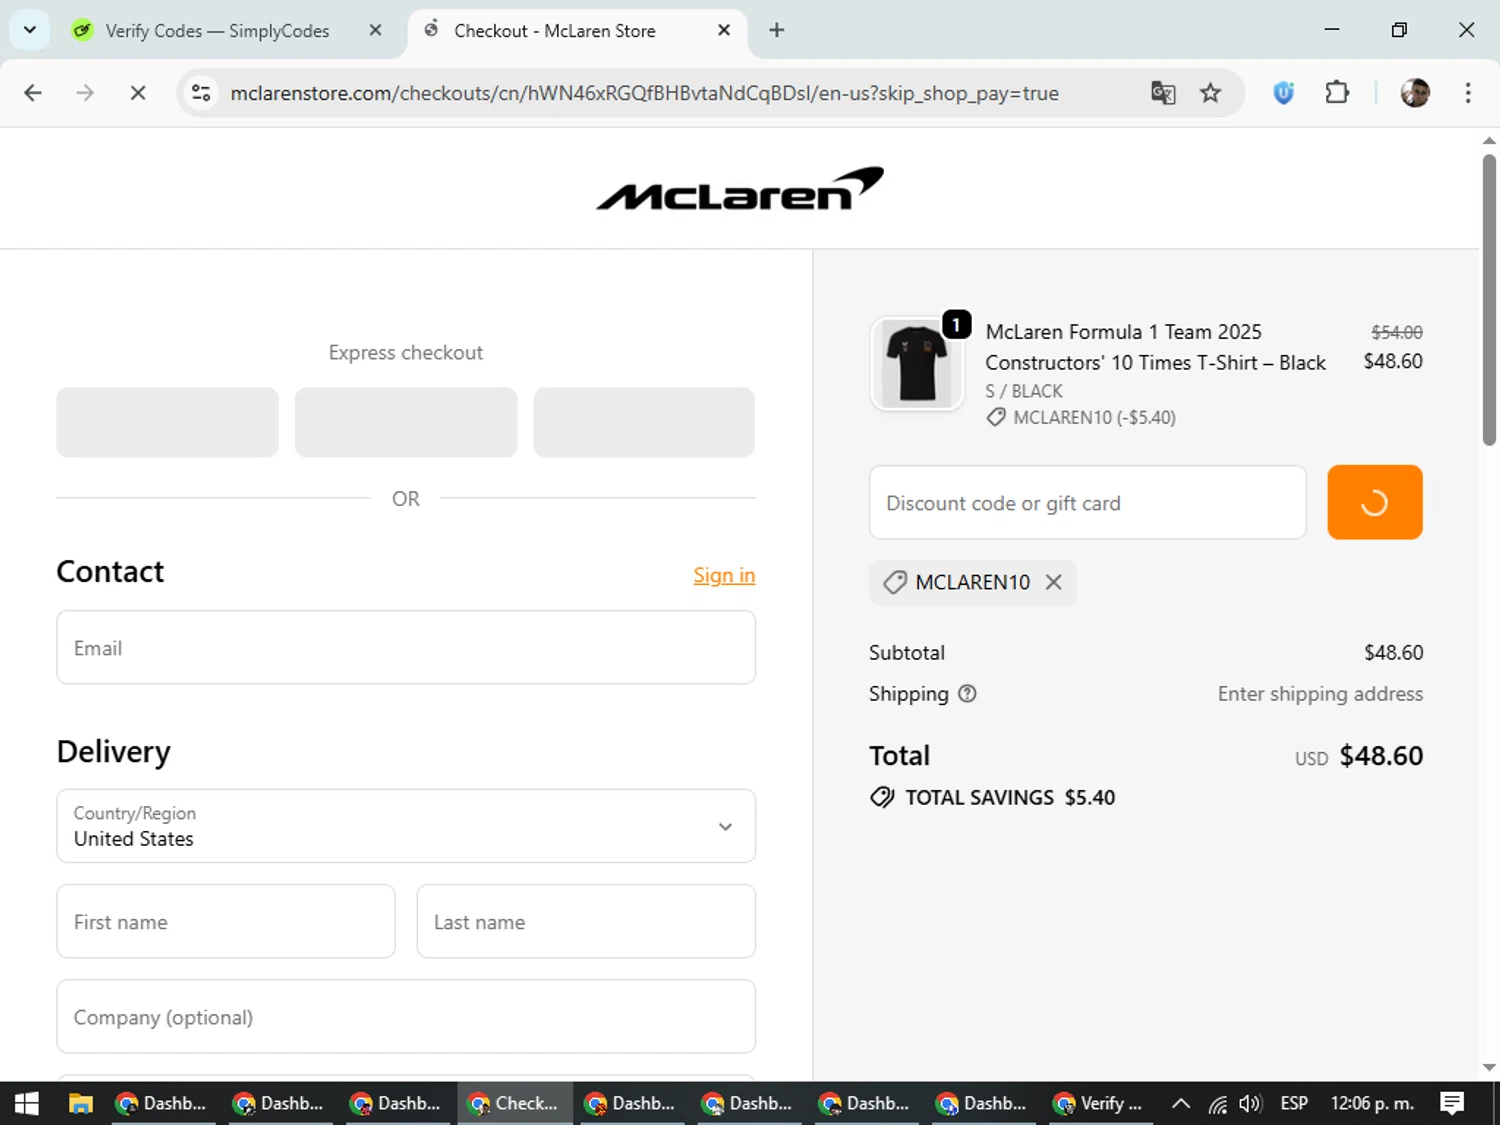The width and height of the screenshot is (1500, 1125).
Task: Click the first express checkout placeholder button
Action: (167, 422)
